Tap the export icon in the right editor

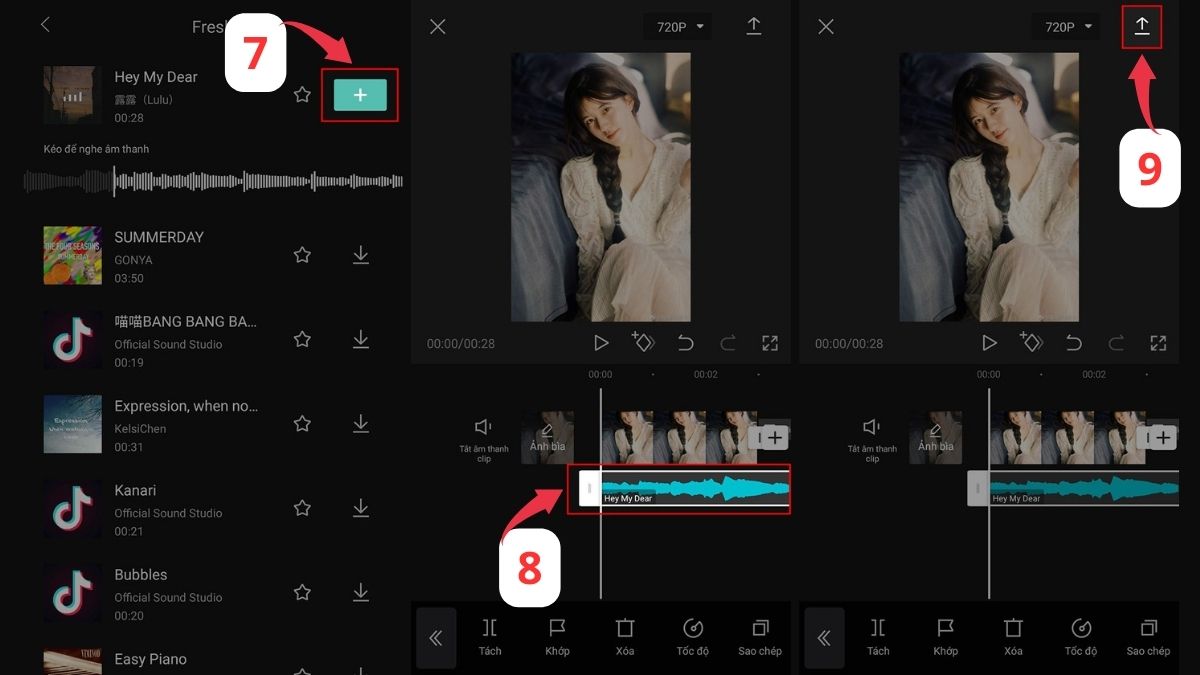click(x=1142, y=27)
